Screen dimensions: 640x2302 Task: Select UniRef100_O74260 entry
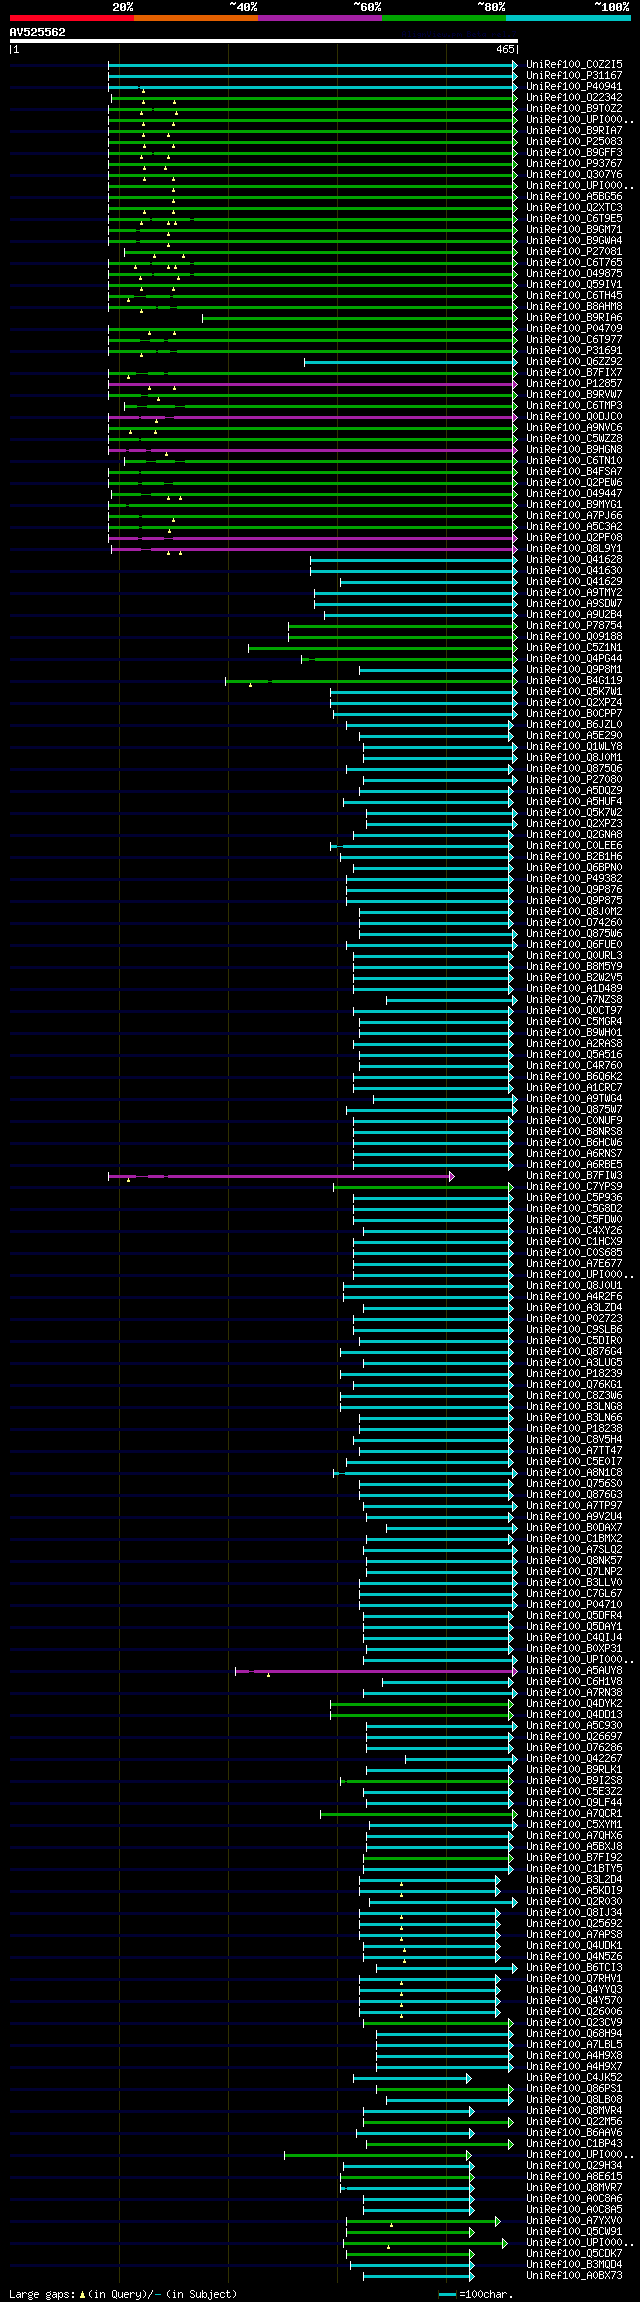(574, 923)
